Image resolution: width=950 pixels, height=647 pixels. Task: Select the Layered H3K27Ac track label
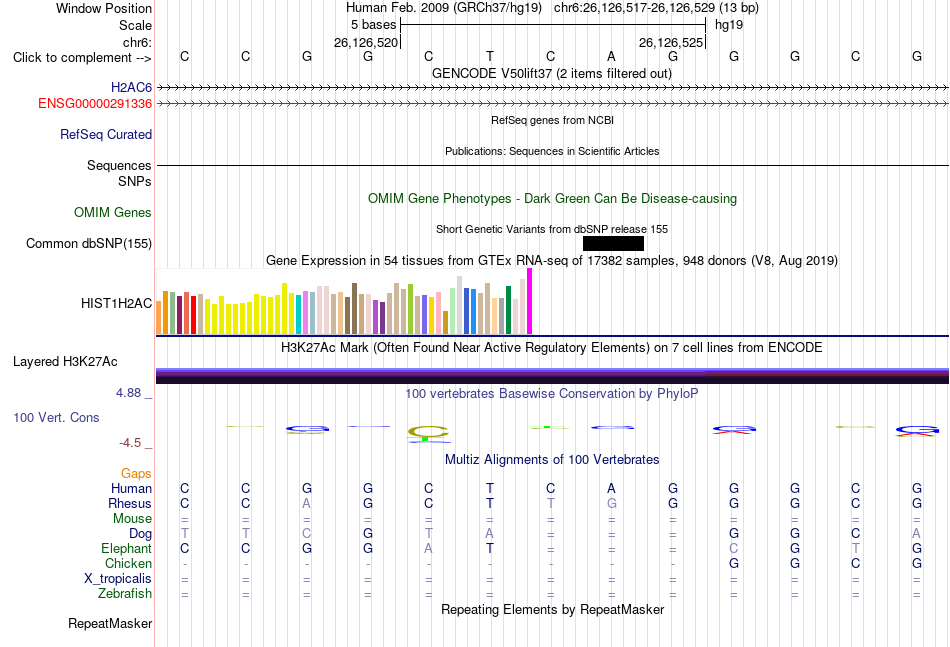click(65, 362)
